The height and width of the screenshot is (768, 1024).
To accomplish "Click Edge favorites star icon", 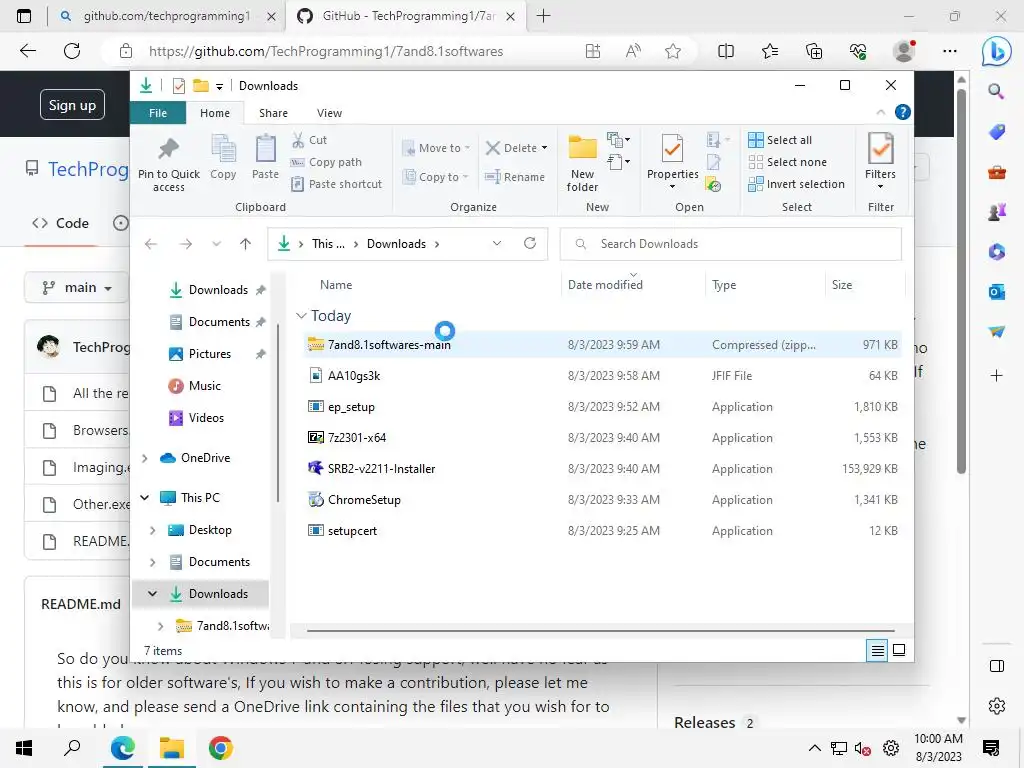I will 673,51.
